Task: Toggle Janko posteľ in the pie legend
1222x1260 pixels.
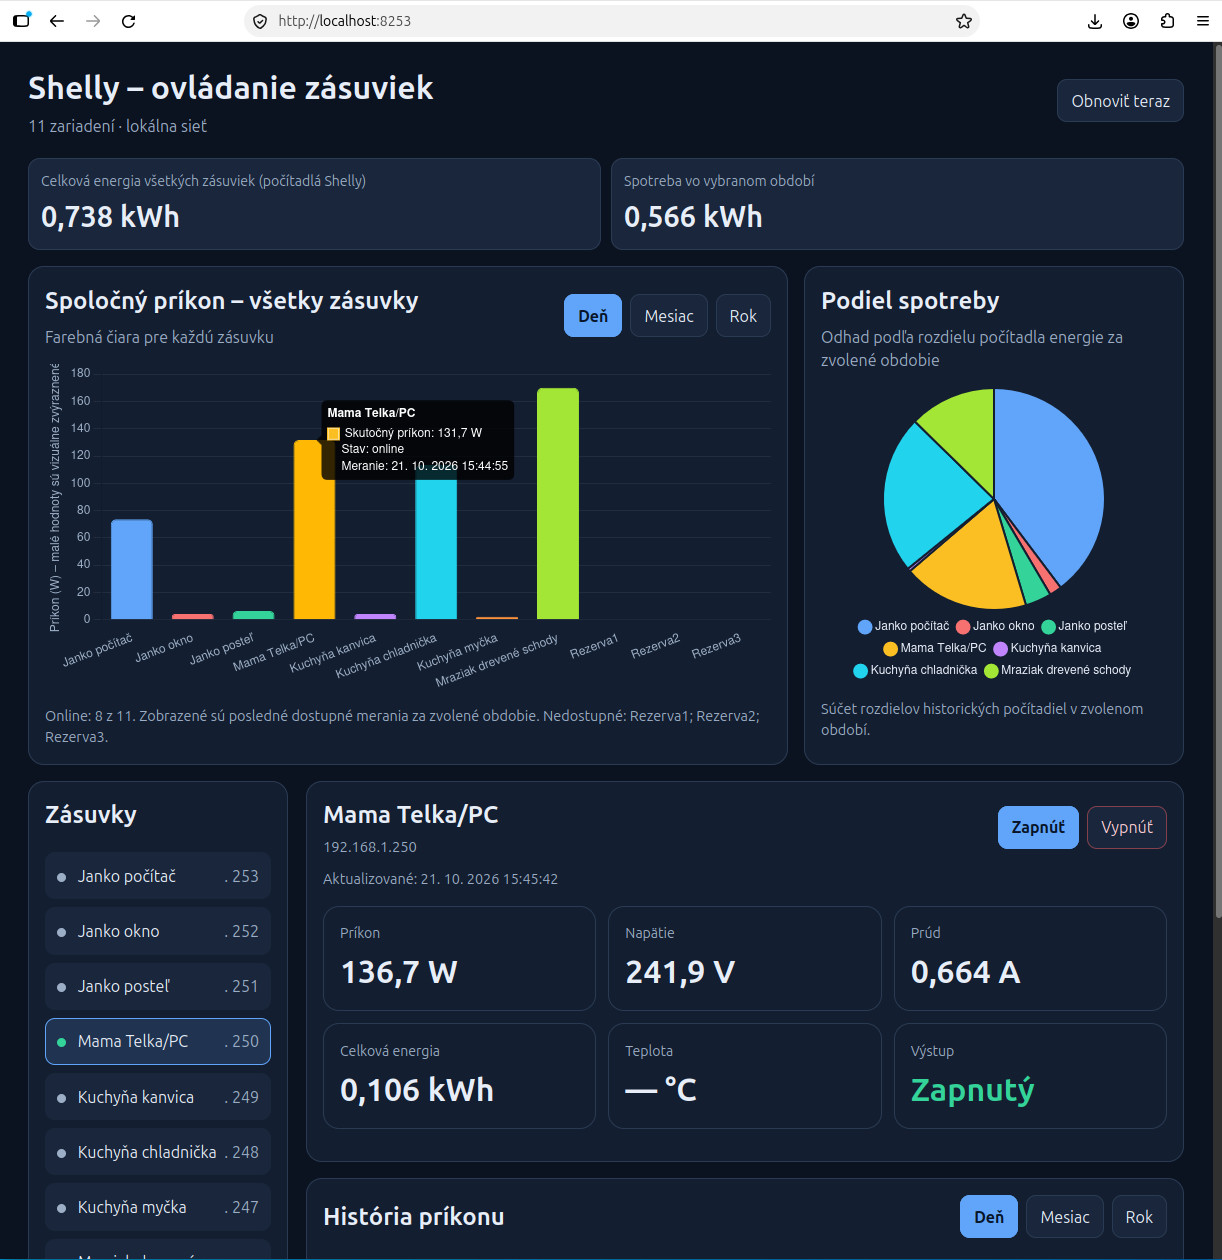Action: [1084, 626]
